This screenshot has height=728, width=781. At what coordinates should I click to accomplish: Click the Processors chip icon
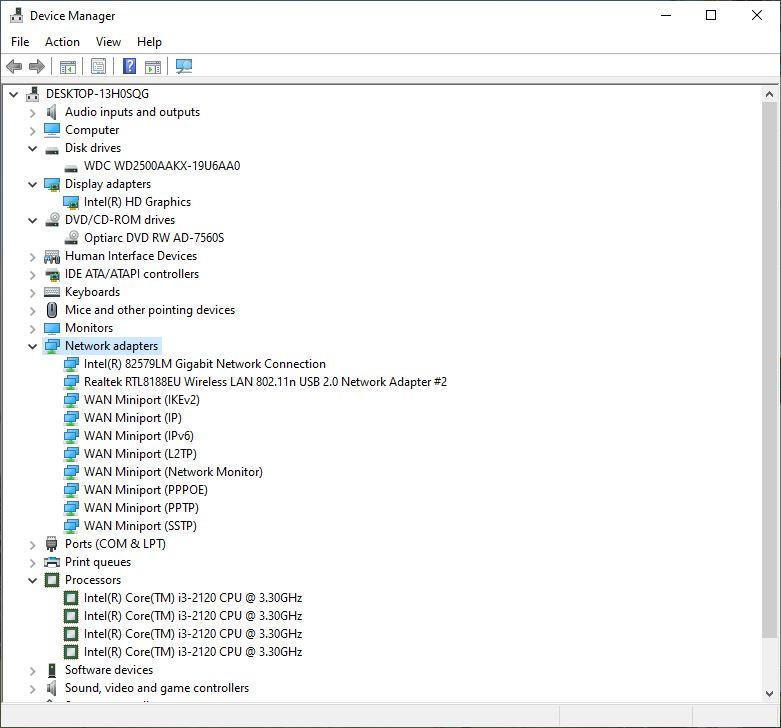(52, 580)
